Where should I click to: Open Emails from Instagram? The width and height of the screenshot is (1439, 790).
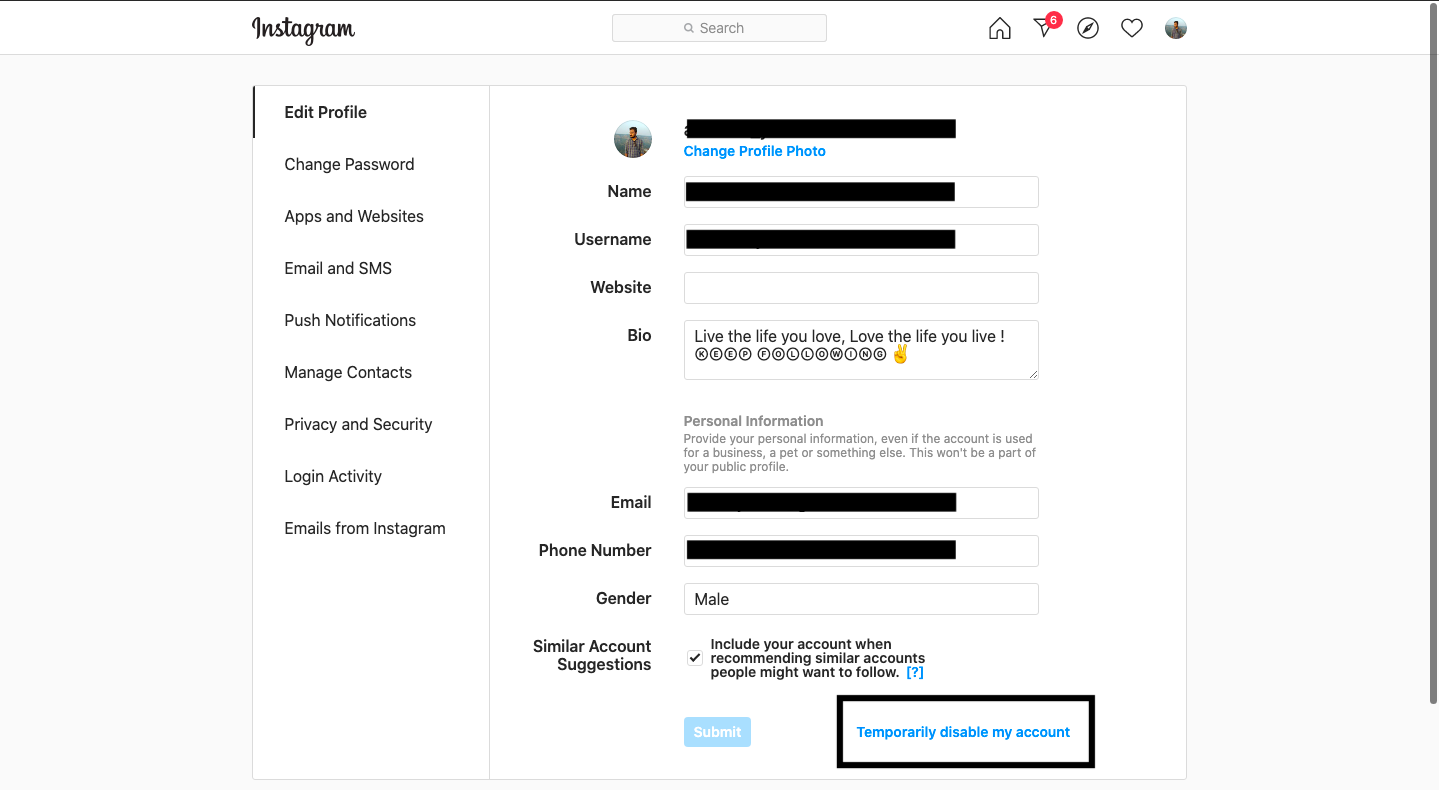[x=365, y=528]
